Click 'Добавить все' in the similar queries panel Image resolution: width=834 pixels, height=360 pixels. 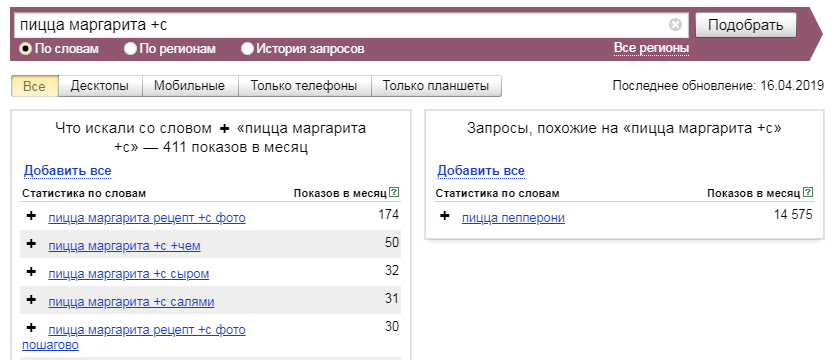[481, 171]
